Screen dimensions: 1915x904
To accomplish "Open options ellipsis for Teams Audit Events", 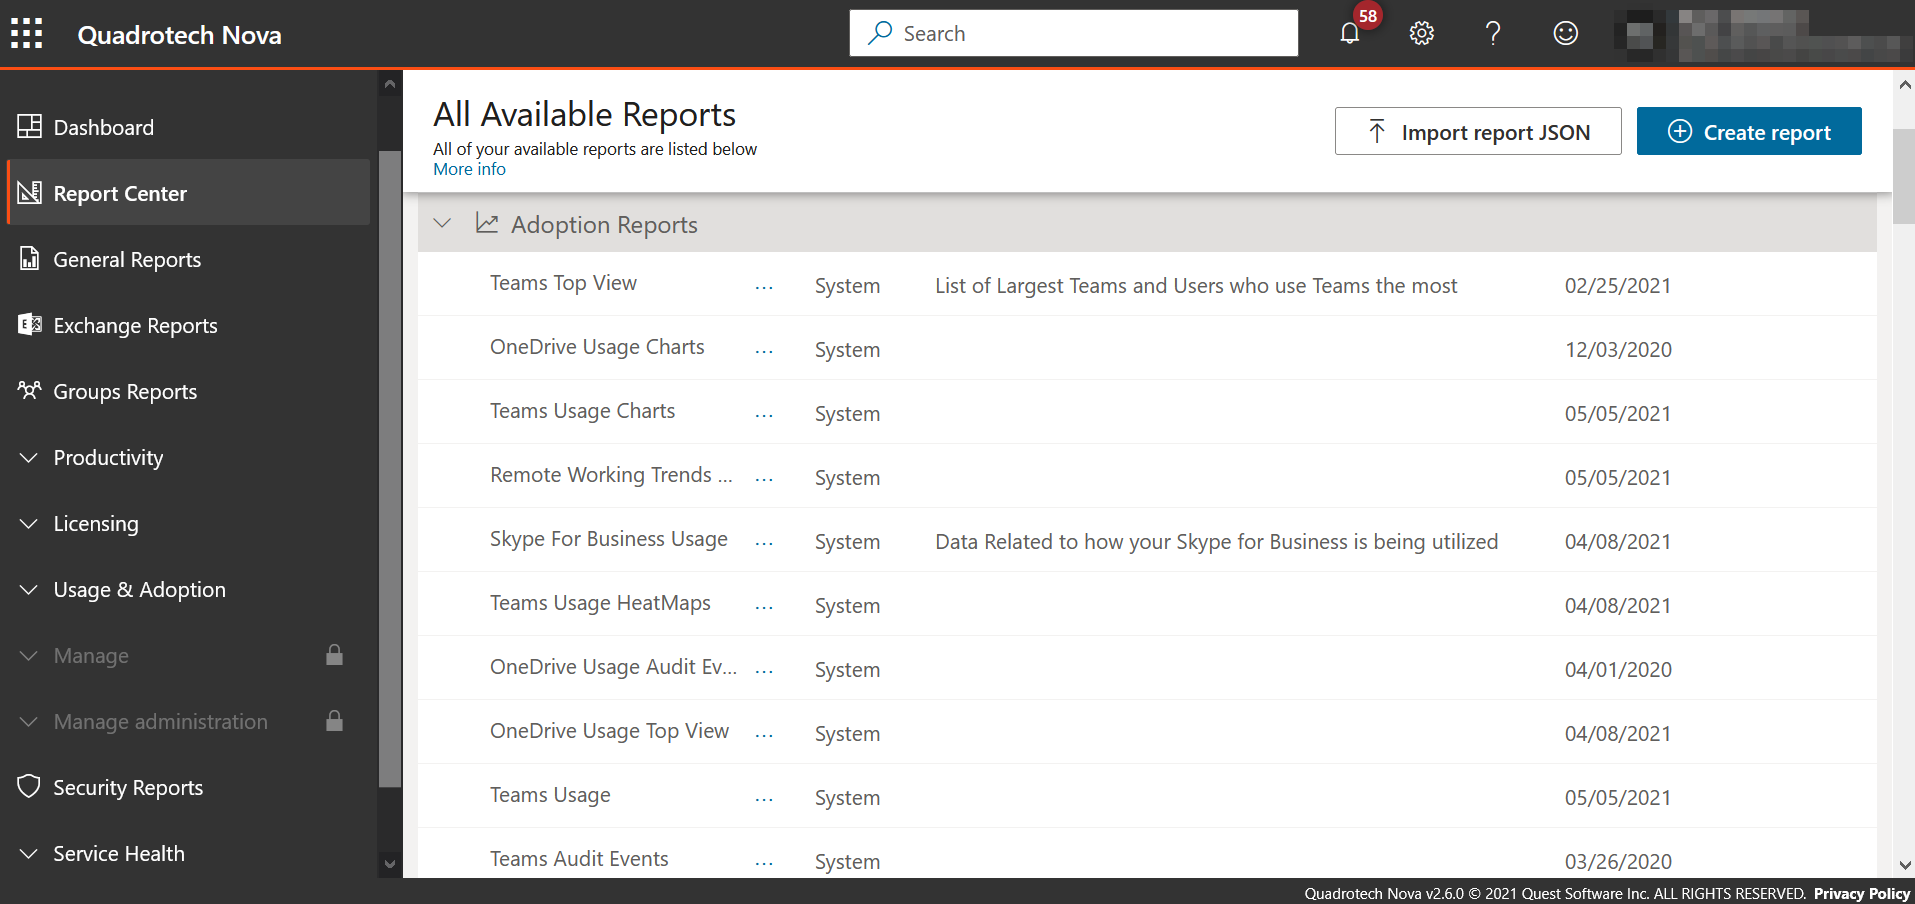I will [764, 864].
